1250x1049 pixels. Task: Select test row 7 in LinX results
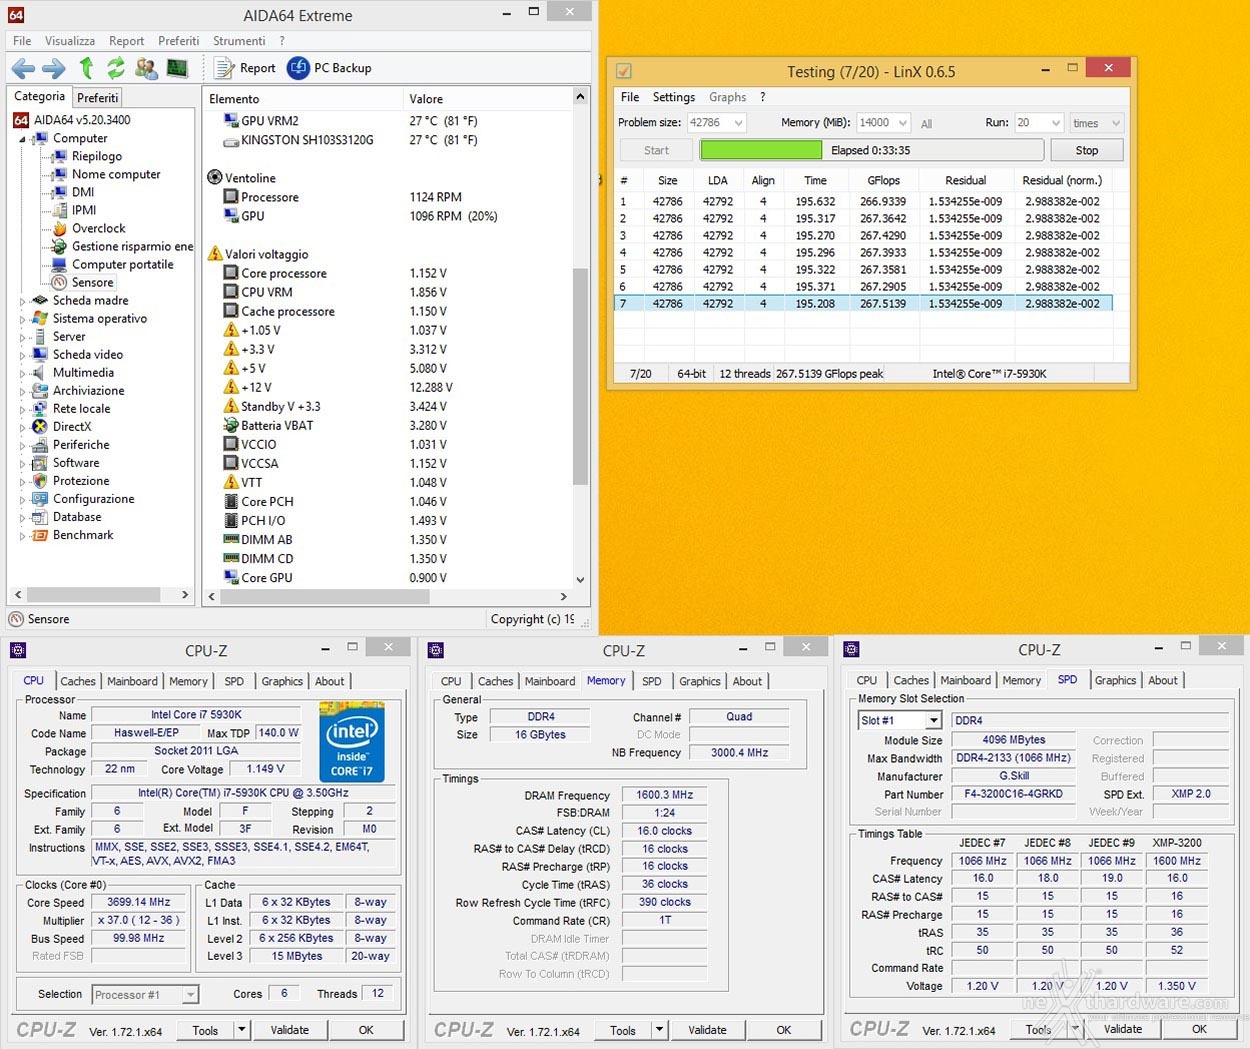862,303
